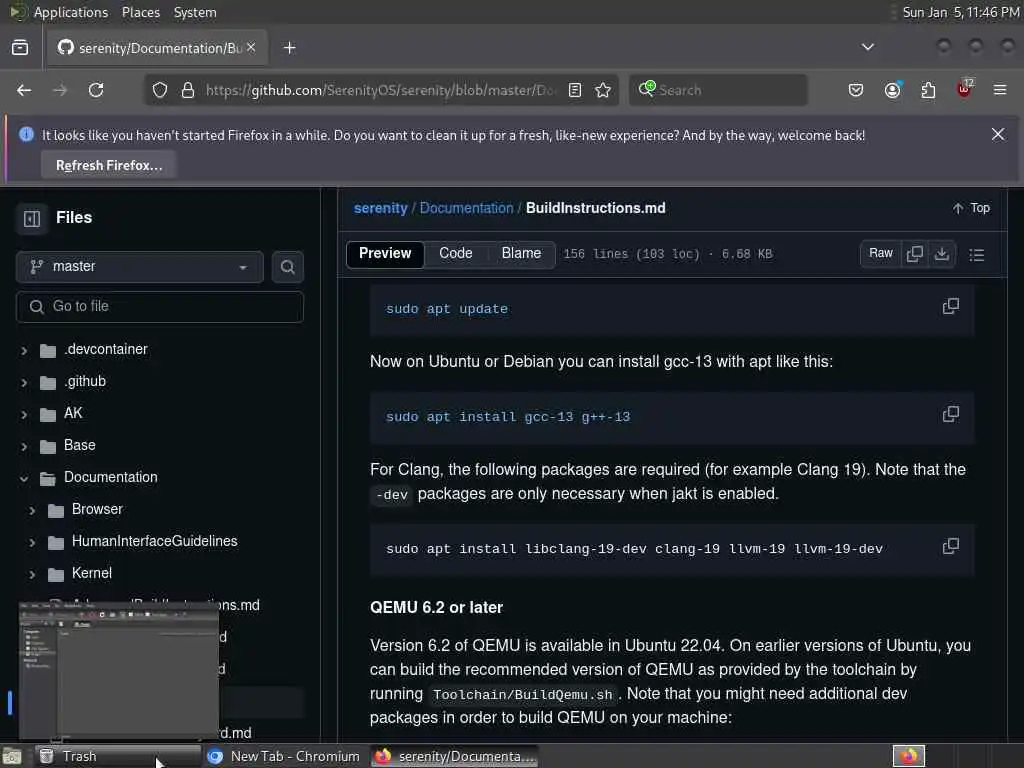The width and height of the screenshot is (1024, 768).
Task: Collapse the Documentation folder chevron
Action: tap(24, 479)
